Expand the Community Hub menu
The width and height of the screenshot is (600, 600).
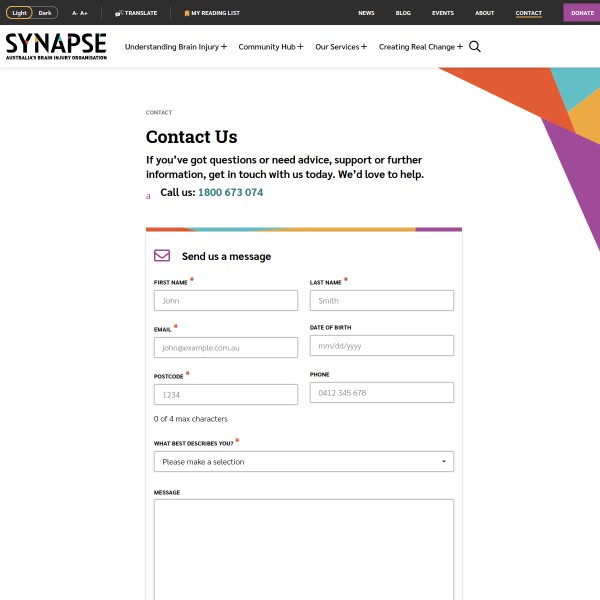[271, 47]
